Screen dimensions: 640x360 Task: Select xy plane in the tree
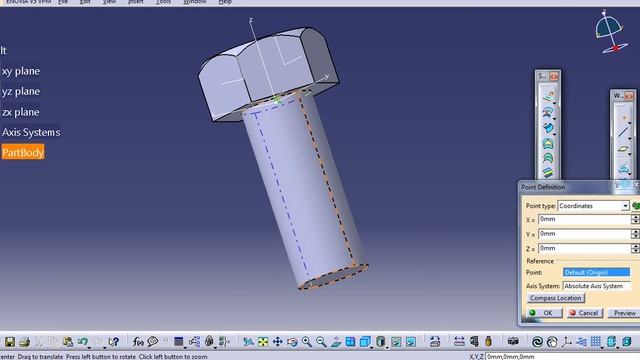[x=21, y=71]
